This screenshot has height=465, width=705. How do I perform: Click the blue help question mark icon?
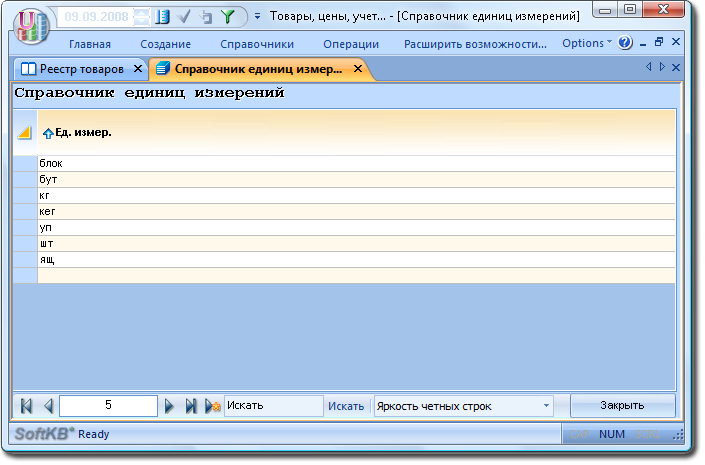tap(625, 43)
